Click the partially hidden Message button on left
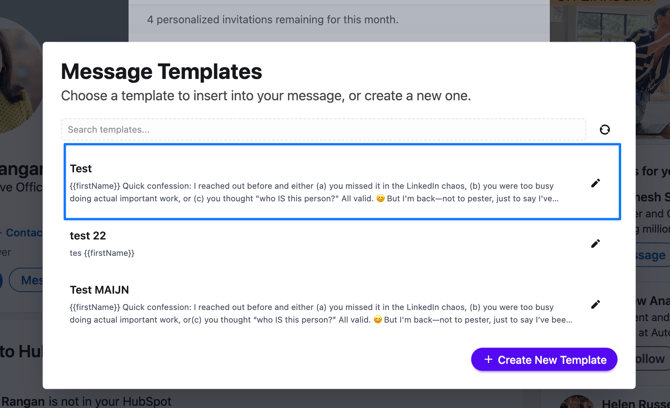This screenshot has width=670, height=408. coord(30,280)
